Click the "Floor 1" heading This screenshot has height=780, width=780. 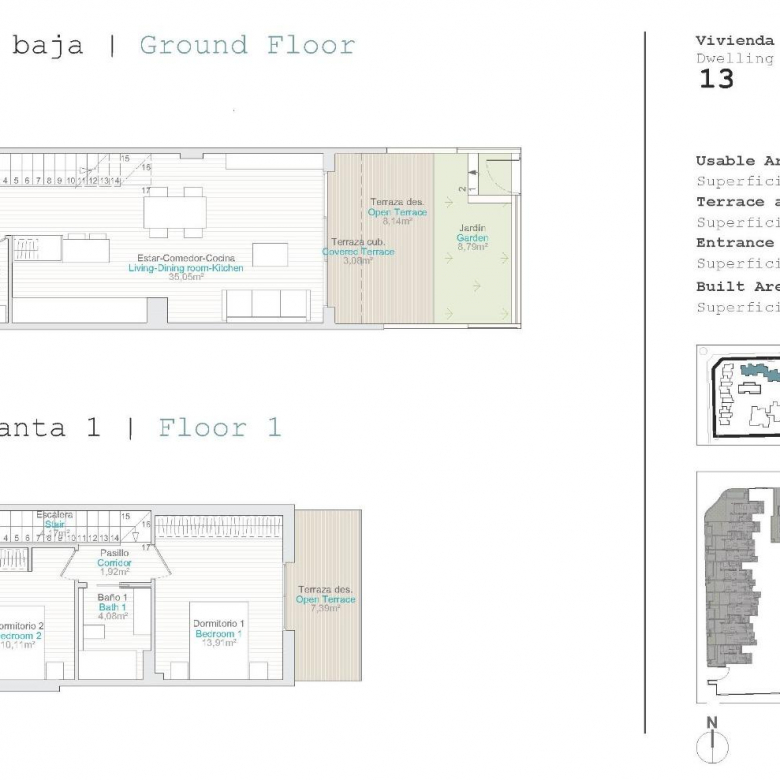(219, 428)
